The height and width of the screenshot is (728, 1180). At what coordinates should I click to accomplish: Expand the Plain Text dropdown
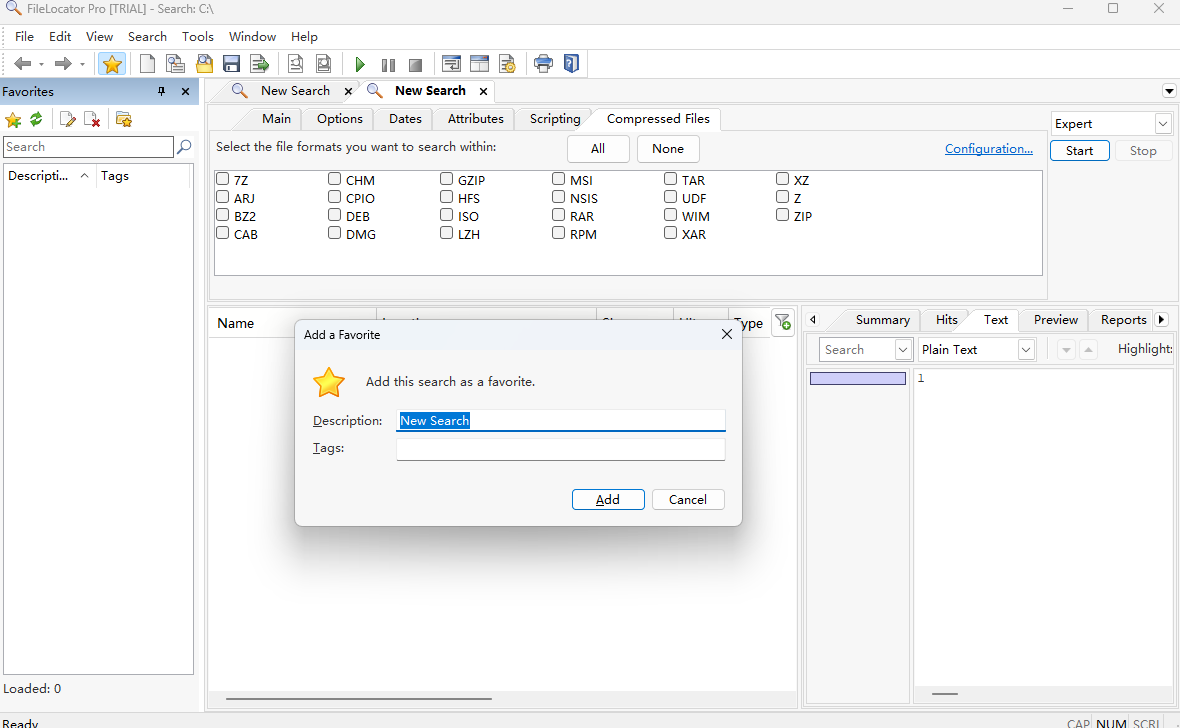click(x=1026, y=350)
